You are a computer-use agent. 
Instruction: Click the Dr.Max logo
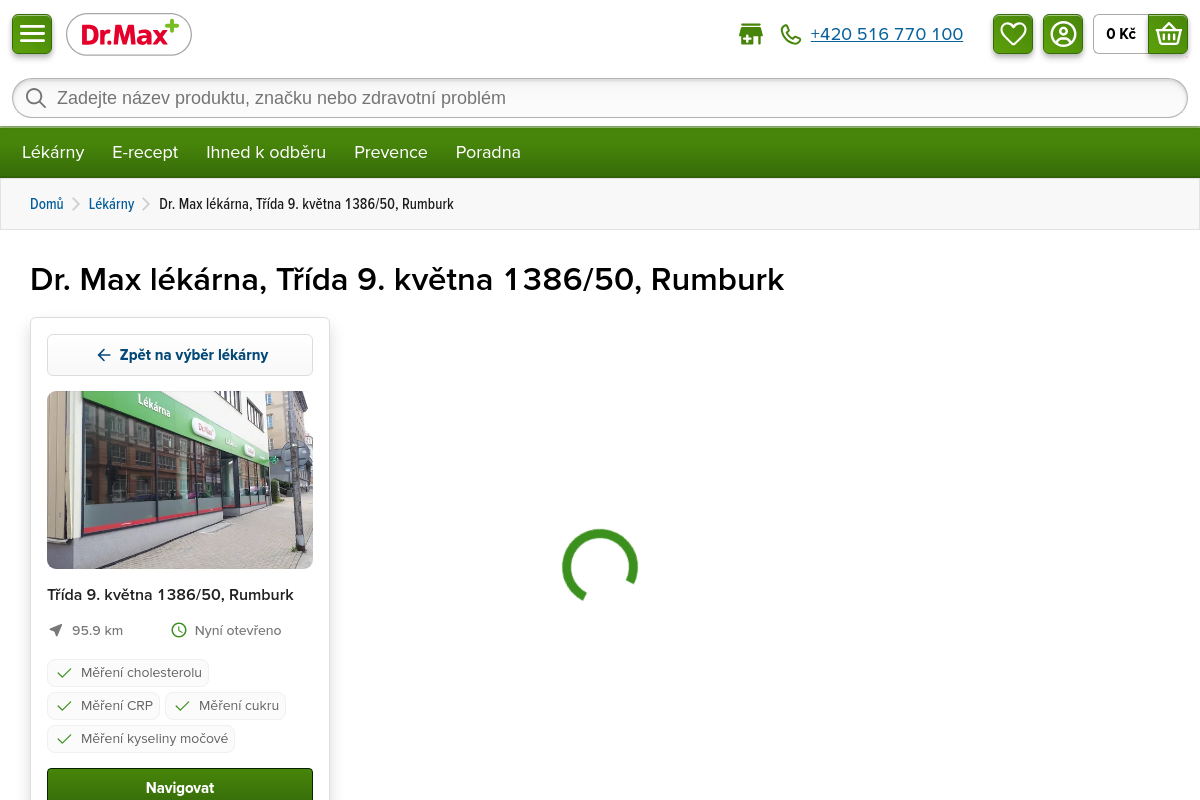129,35
